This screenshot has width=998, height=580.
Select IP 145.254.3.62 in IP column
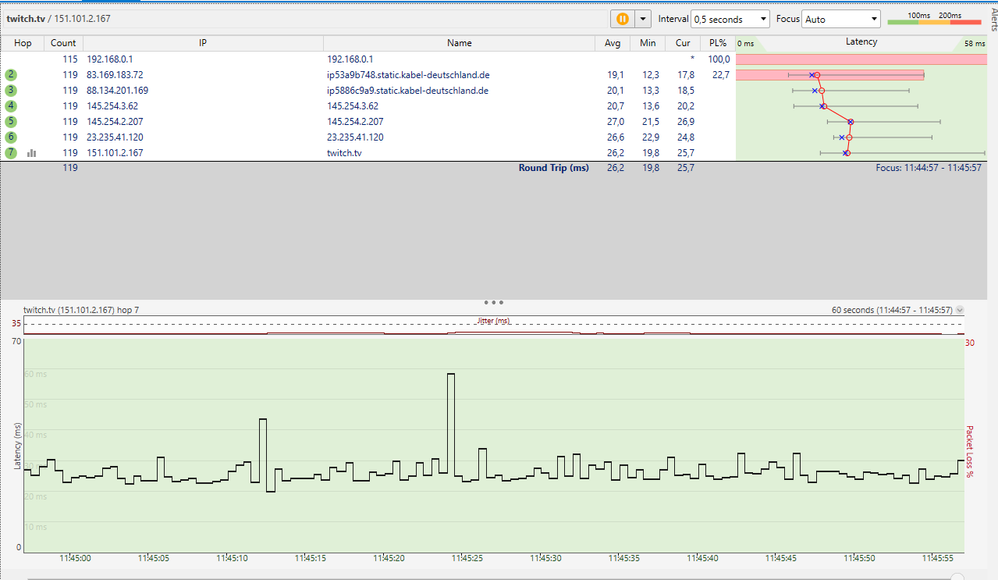coord(112,106)
